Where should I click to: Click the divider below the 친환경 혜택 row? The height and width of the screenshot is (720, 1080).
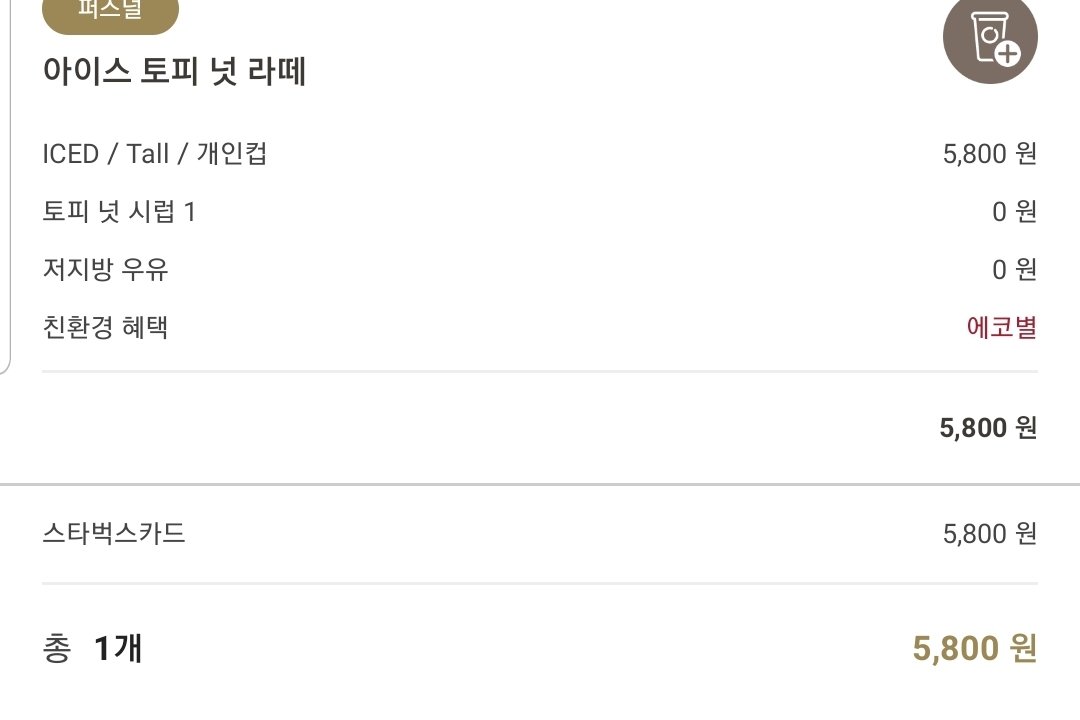[x=540, y=371]
